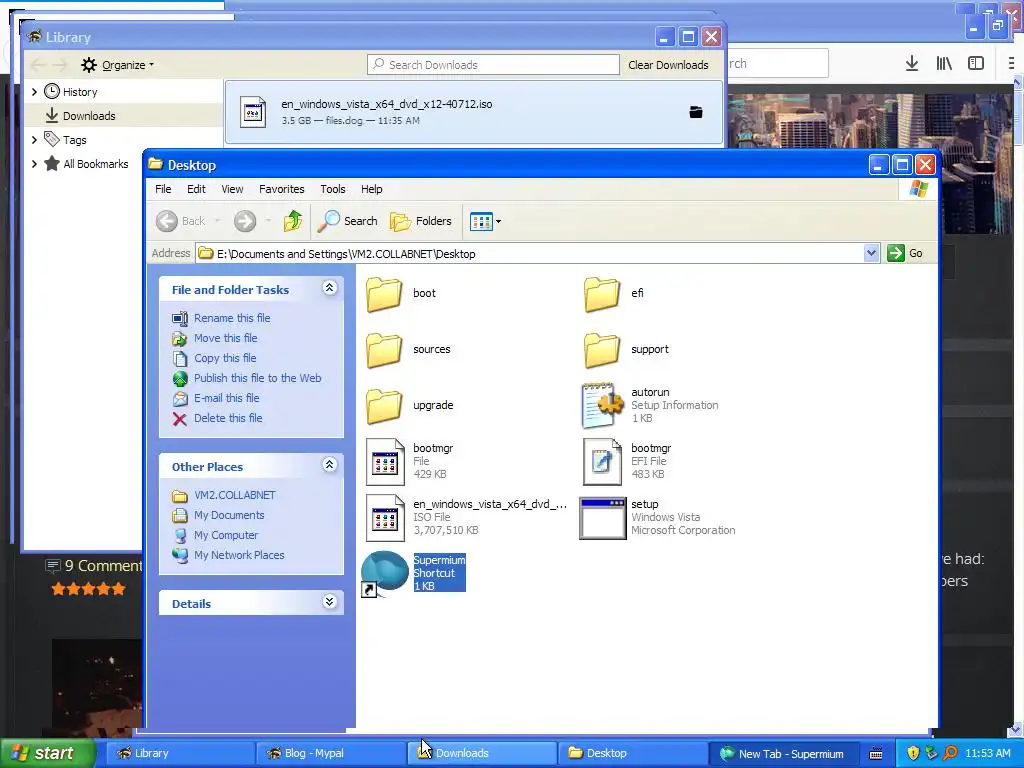Switch to New Tab - Supermium taskbar button

pyautogui.click(x=783, y=753)
